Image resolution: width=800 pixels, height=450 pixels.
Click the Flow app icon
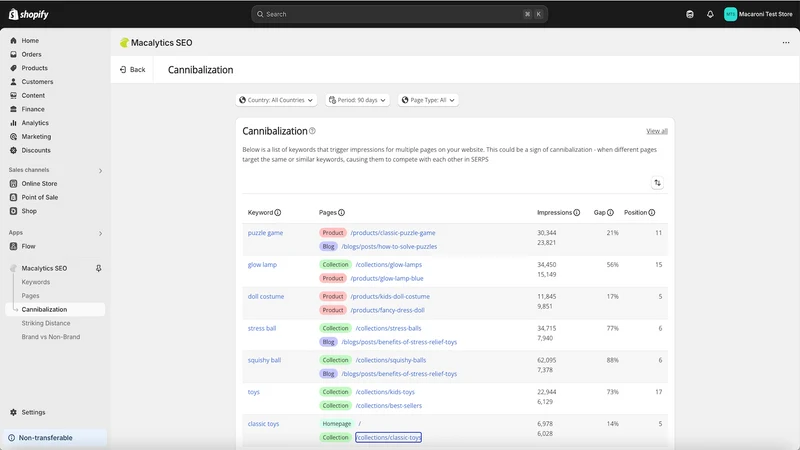pos(13,246)
